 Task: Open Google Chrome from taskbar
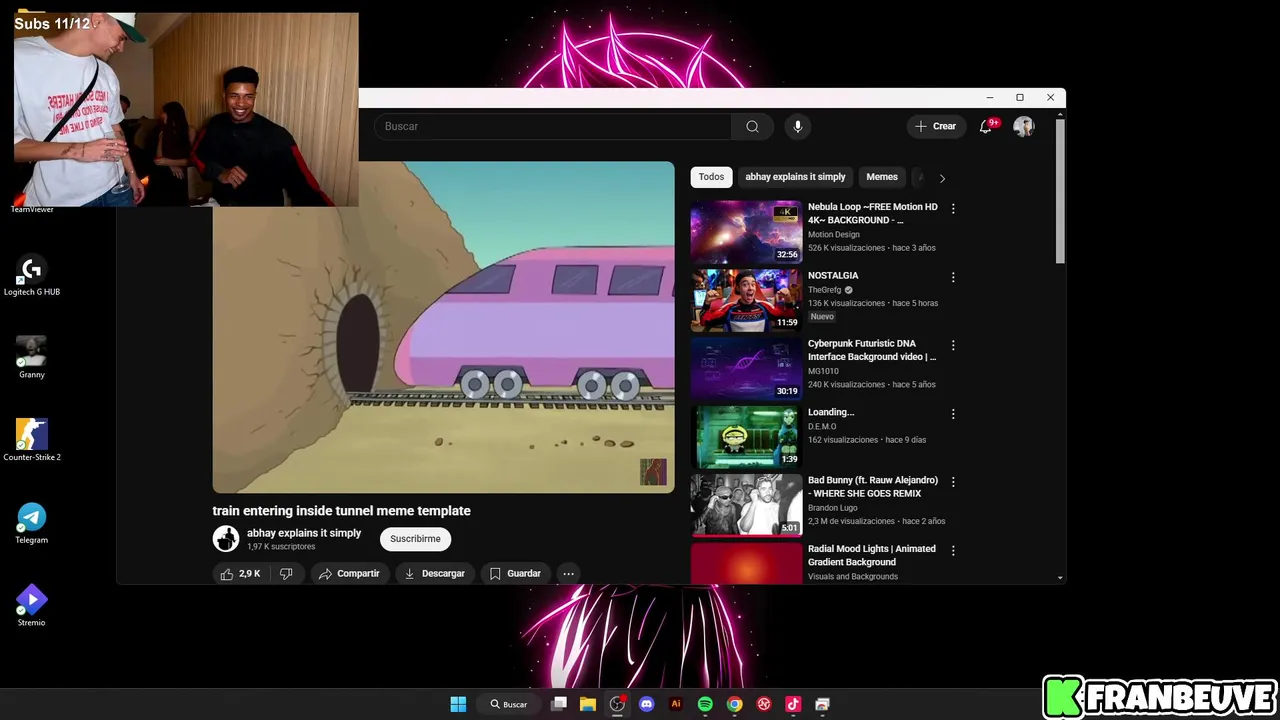point(734,704)
